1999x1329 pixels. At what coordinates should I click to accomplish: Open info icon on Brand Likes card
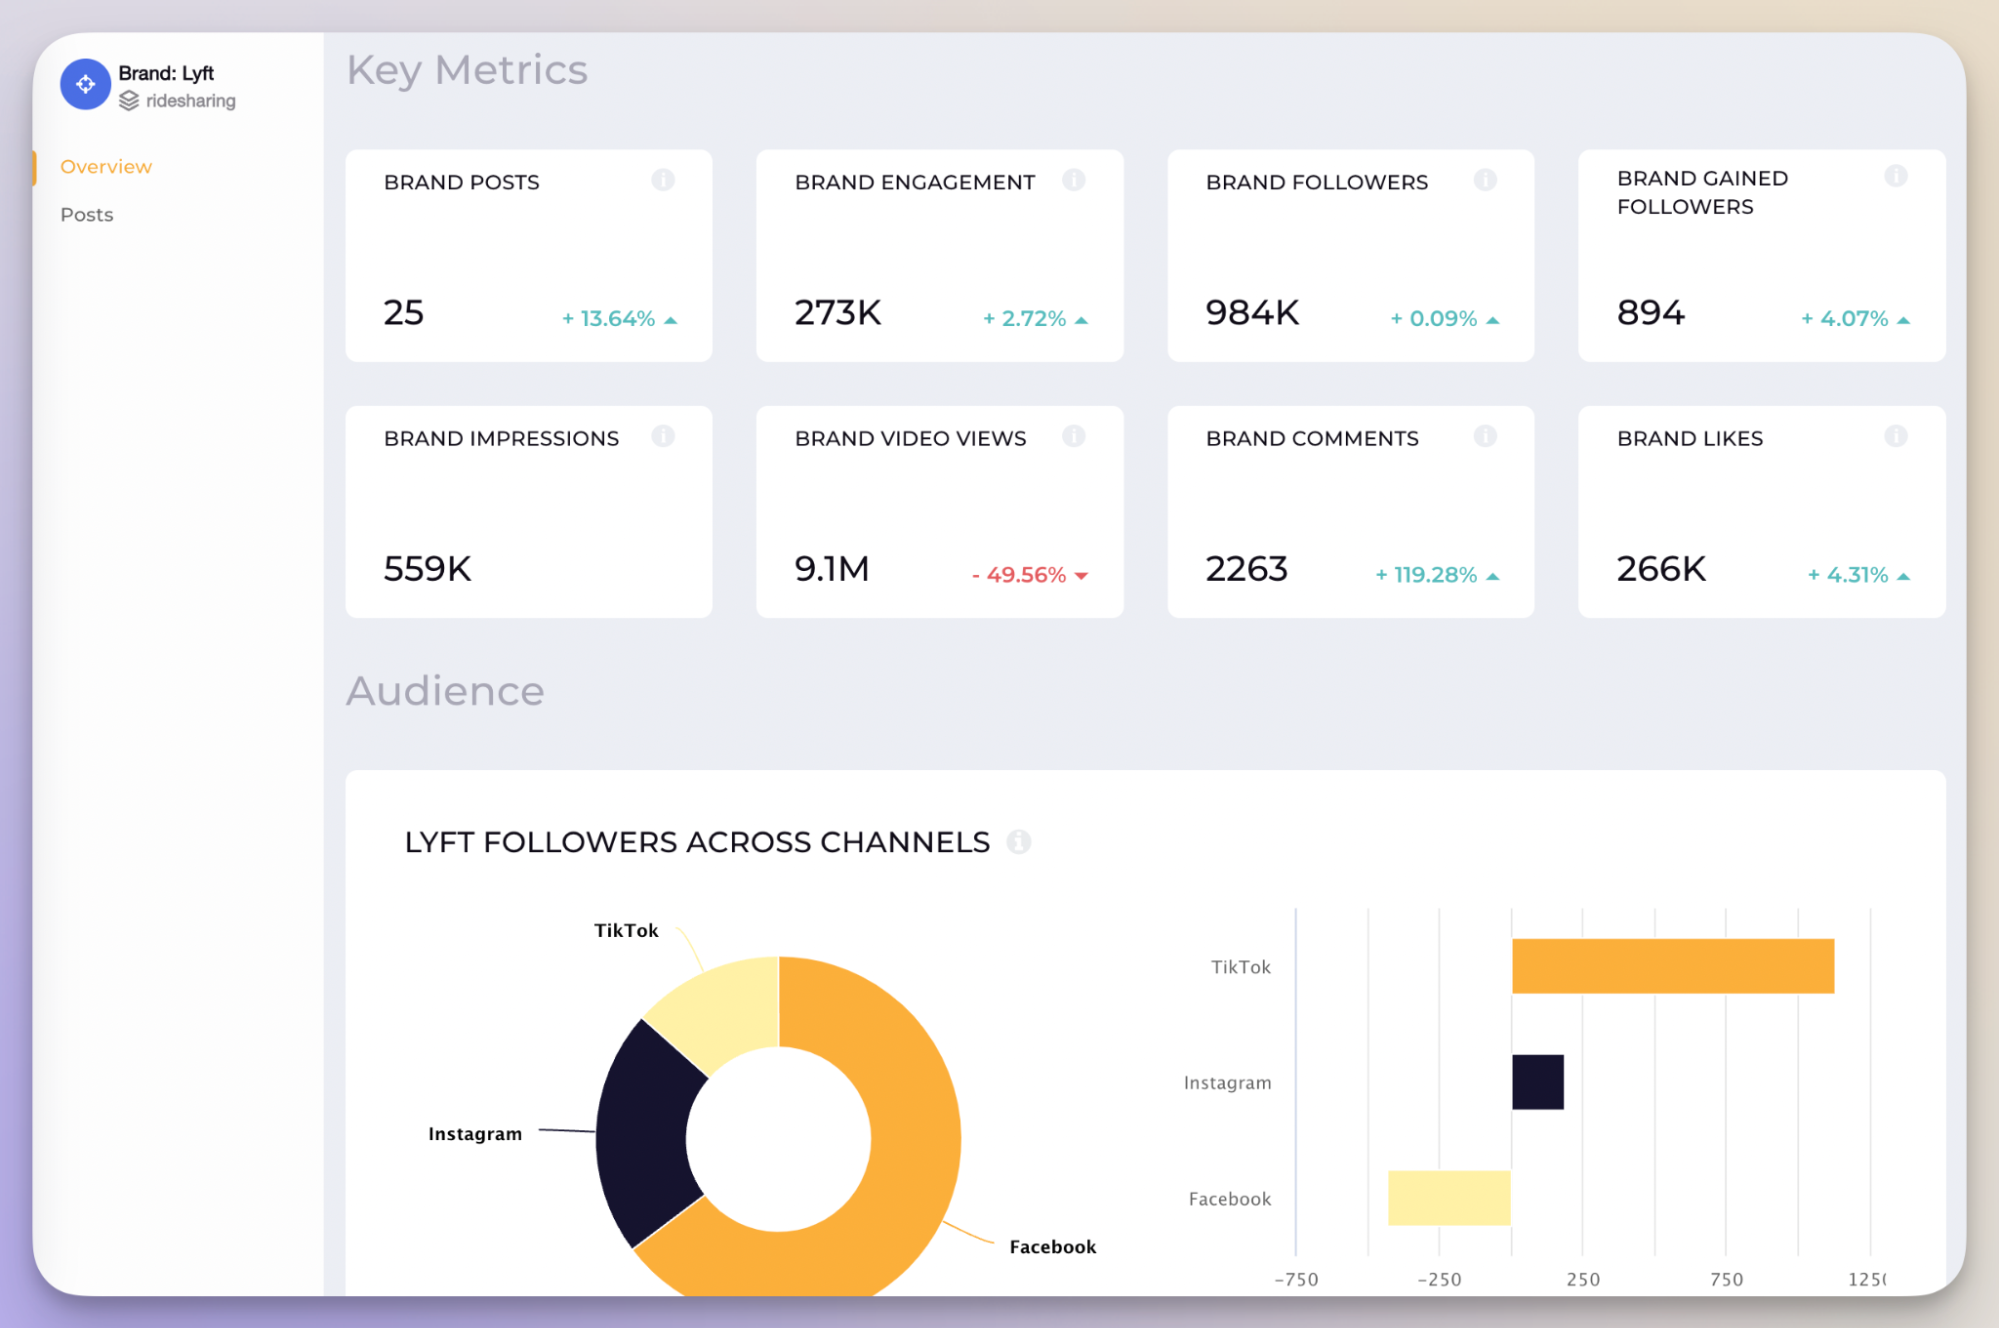coord(1896,436)
